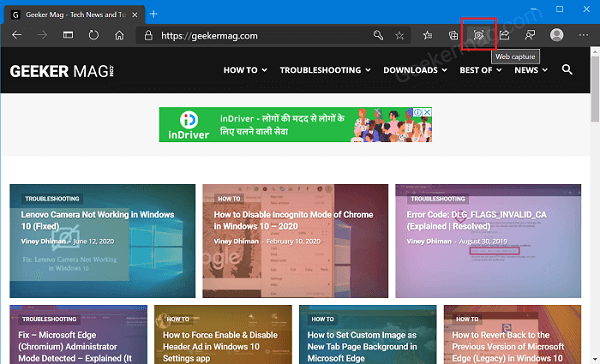Click the scrollbar up arrow

(x=595, y=51)
